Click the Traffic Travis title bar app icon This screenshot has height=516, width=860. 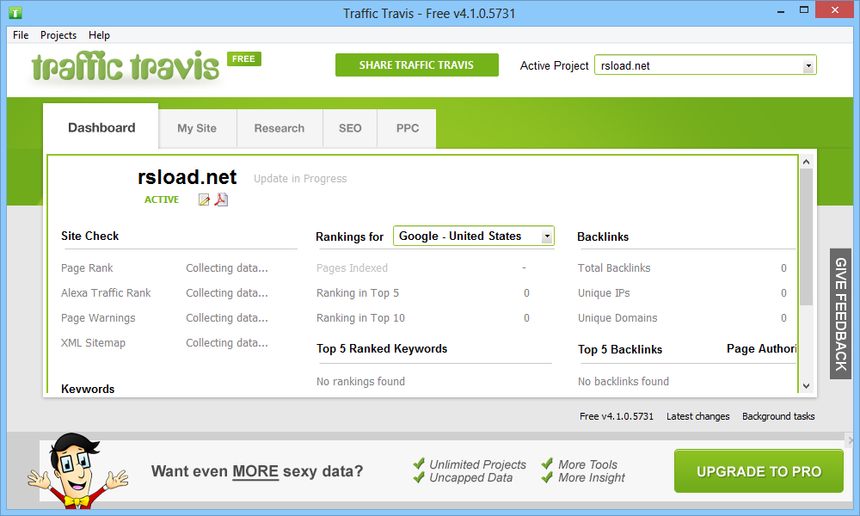(x=16, y=13)
